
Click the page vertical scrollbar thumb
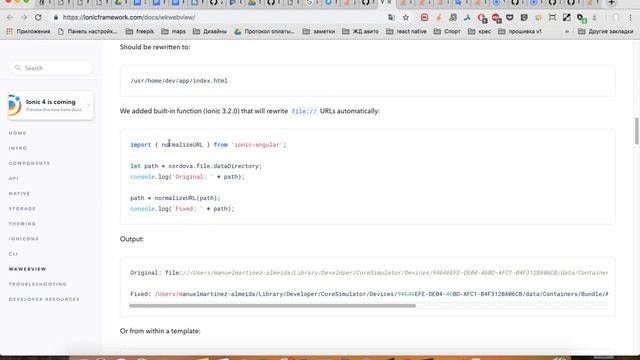[x=636, y=131]
